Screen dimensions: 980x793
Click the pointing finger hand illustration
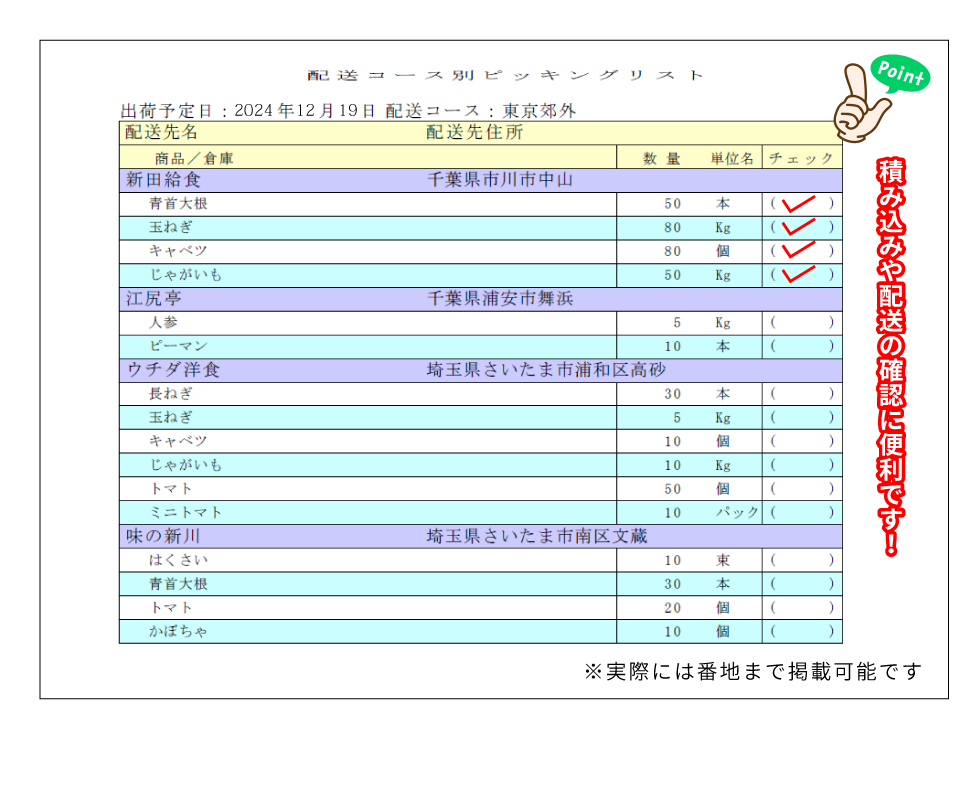pyautogui.click(x=861, y=104)
